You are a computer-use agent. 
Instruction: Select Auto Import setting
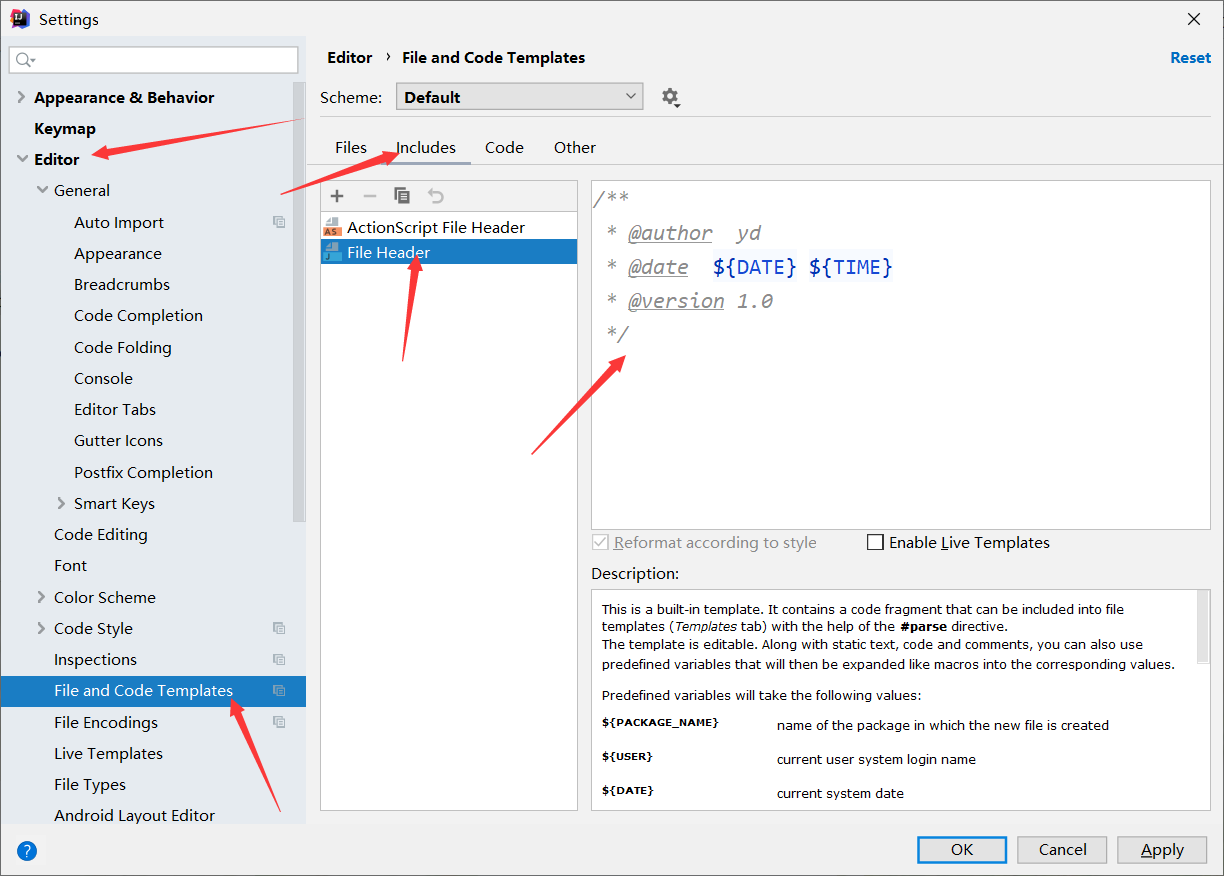coord(119,222)
